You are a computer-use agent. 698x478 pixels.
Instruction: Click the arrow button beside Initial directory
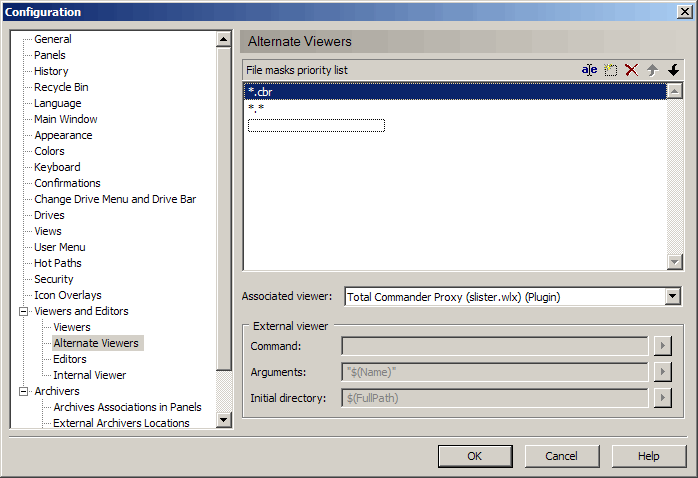click(x=661, y=398)
